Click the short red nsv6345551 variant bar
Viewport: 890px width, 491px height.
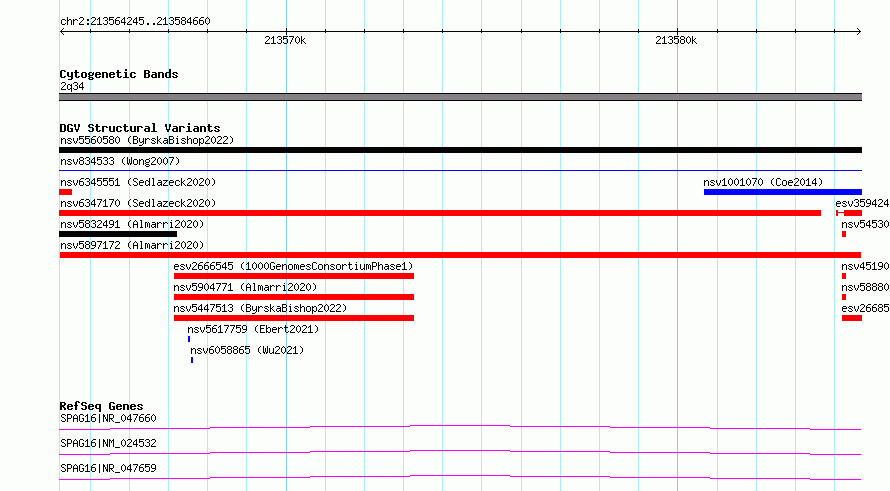65,192
